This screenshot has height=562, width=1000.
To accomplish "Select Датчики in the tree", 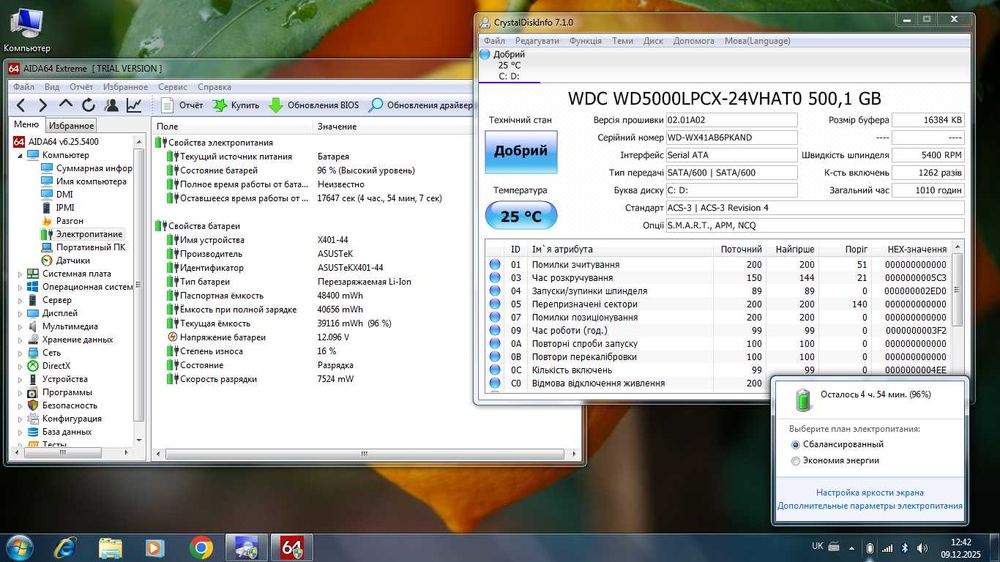I will tap(66, 260).
